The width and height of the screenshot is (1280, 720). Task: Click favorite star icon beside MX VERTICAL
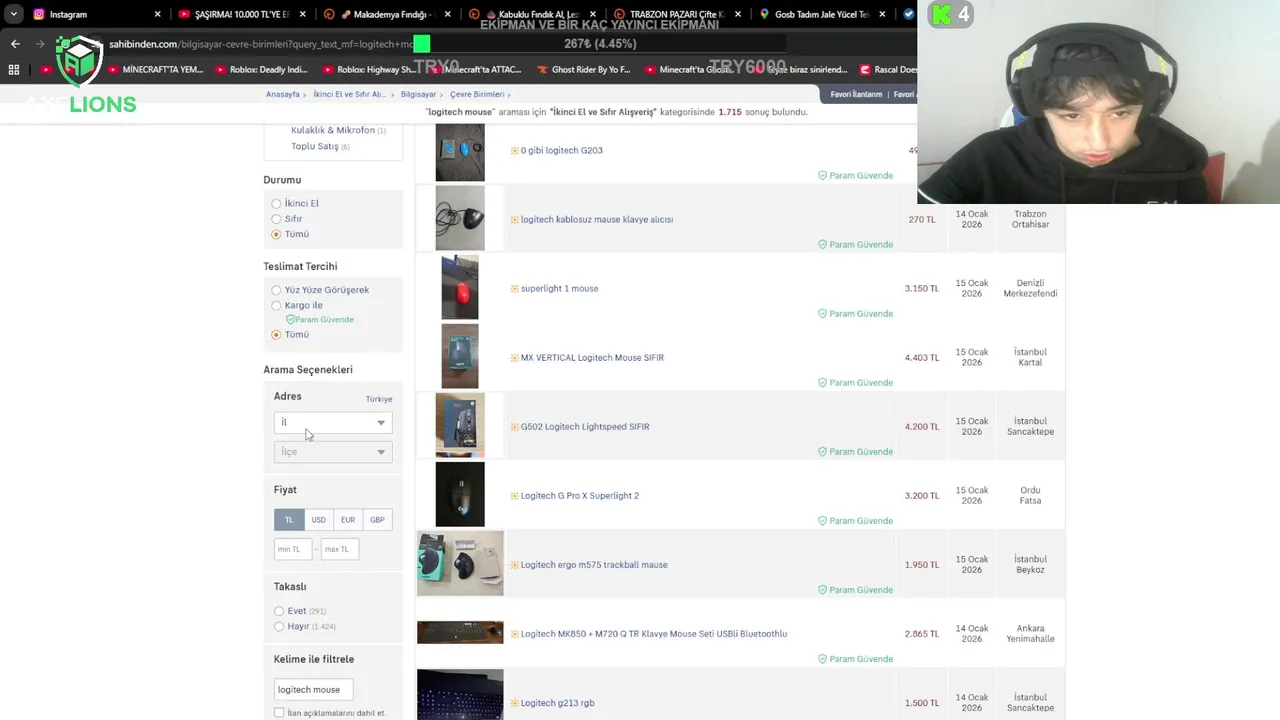point(514,358)
